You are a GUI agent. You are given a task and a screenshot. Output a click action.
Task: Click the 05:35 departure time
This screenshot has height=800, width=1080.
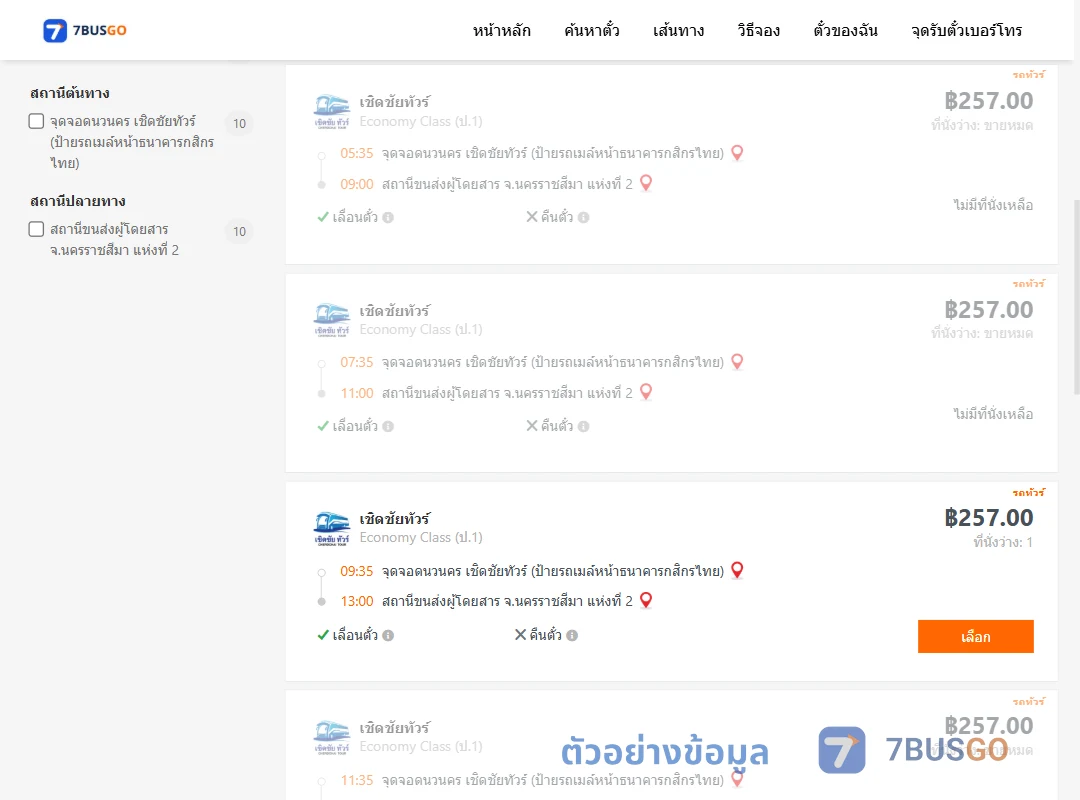[x=356, y=154]
